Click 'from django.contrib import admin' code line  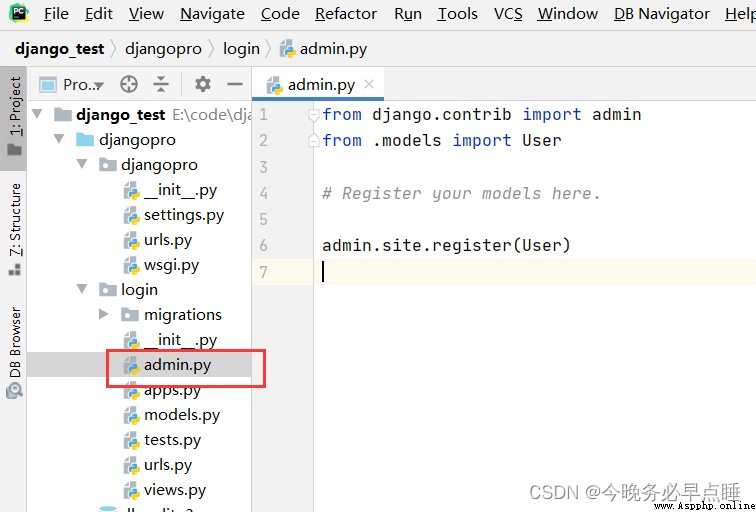pyautogui.click(x=482, y=115)
